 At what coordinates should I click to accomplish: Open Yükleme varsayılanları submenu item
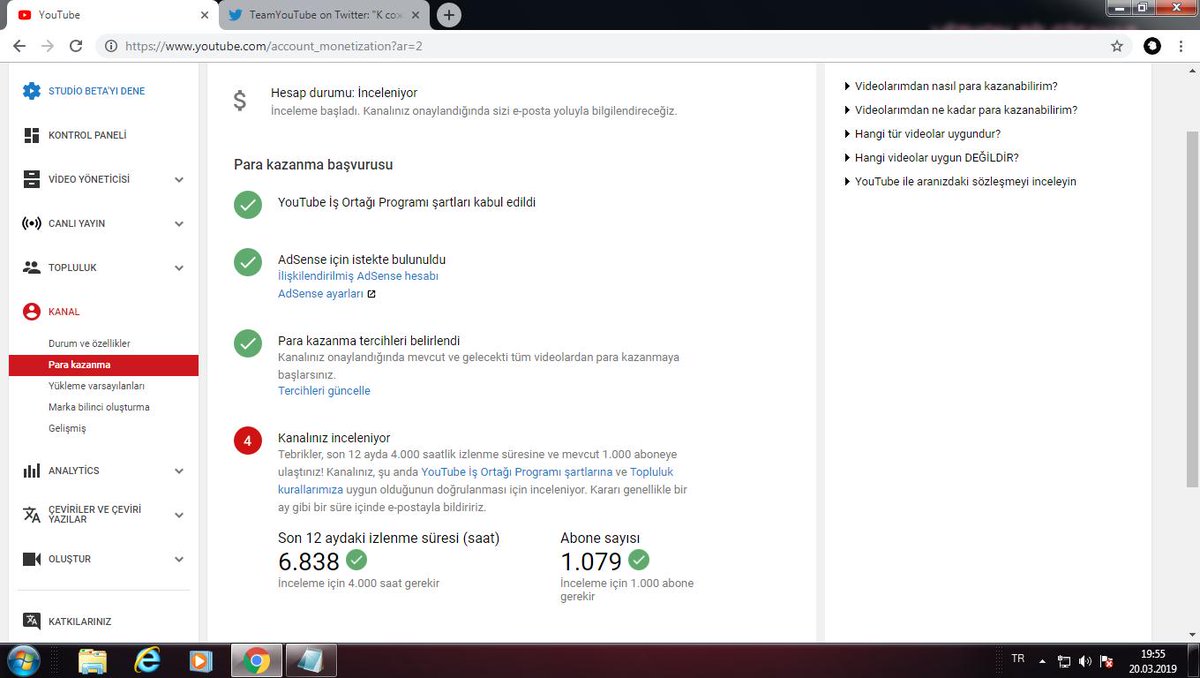click(x=97, y=386)
